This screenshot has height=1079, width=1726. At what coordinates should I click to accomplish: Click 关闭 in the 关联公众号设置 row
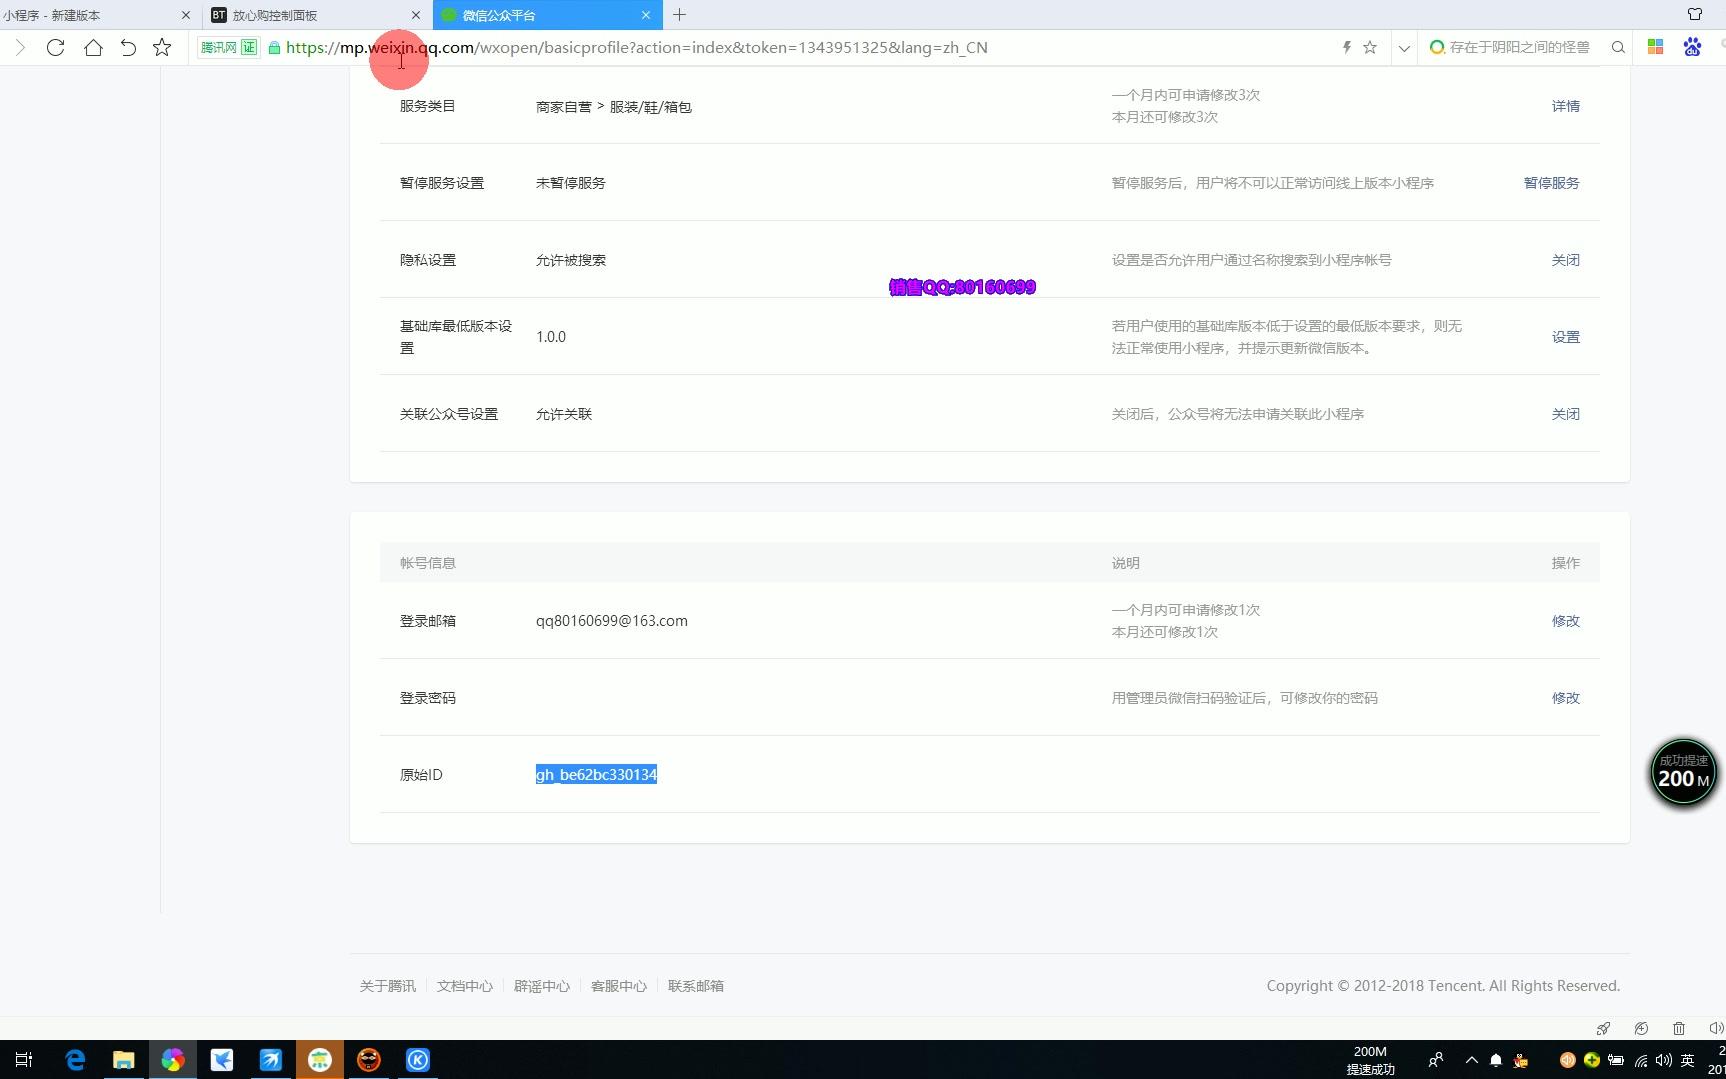(x=1565, y=414)
